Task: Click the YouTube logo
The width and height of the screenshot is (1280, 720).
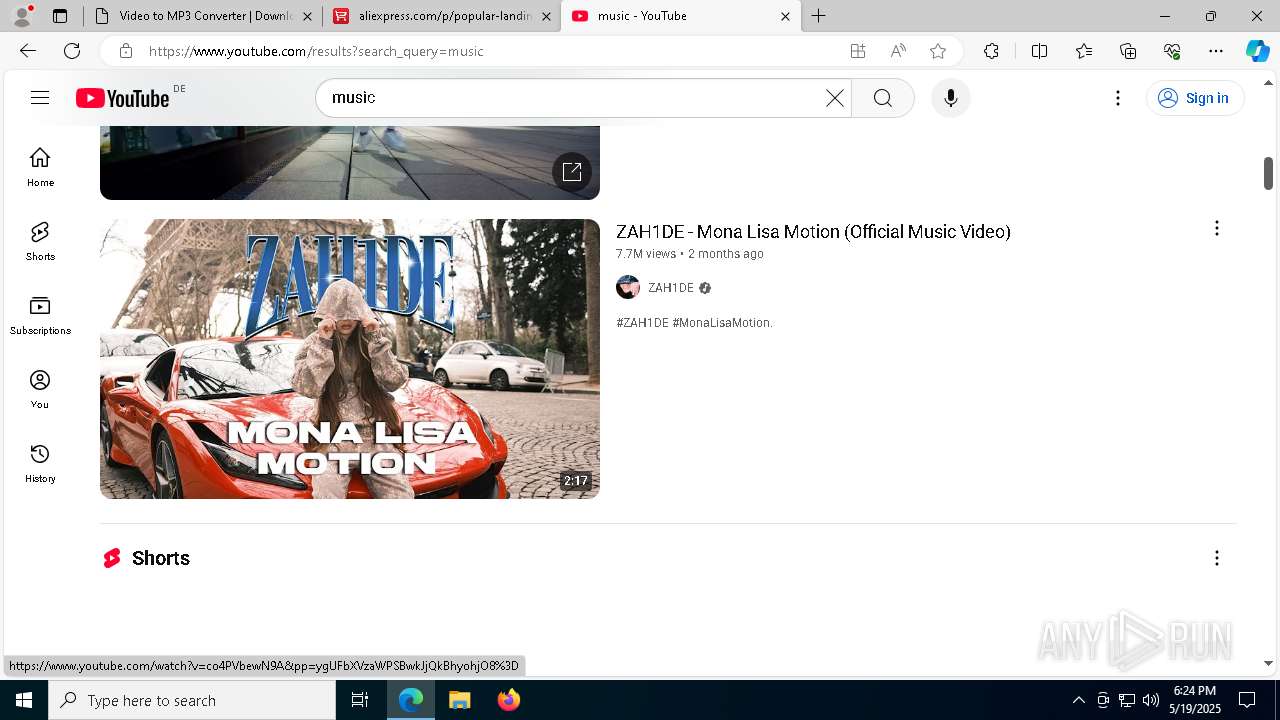Action: (123, 98)
